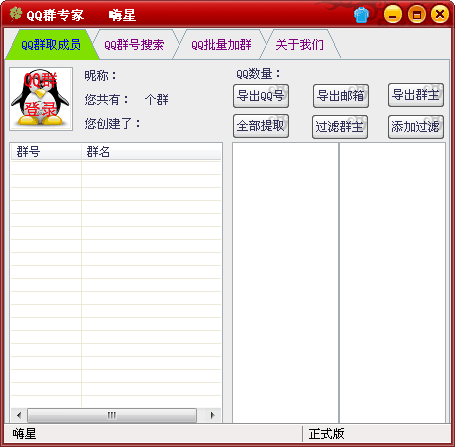Viewport: 455px width, 447px height.
Task: Click the blue shirt skin icon
Action: point(361,15)
